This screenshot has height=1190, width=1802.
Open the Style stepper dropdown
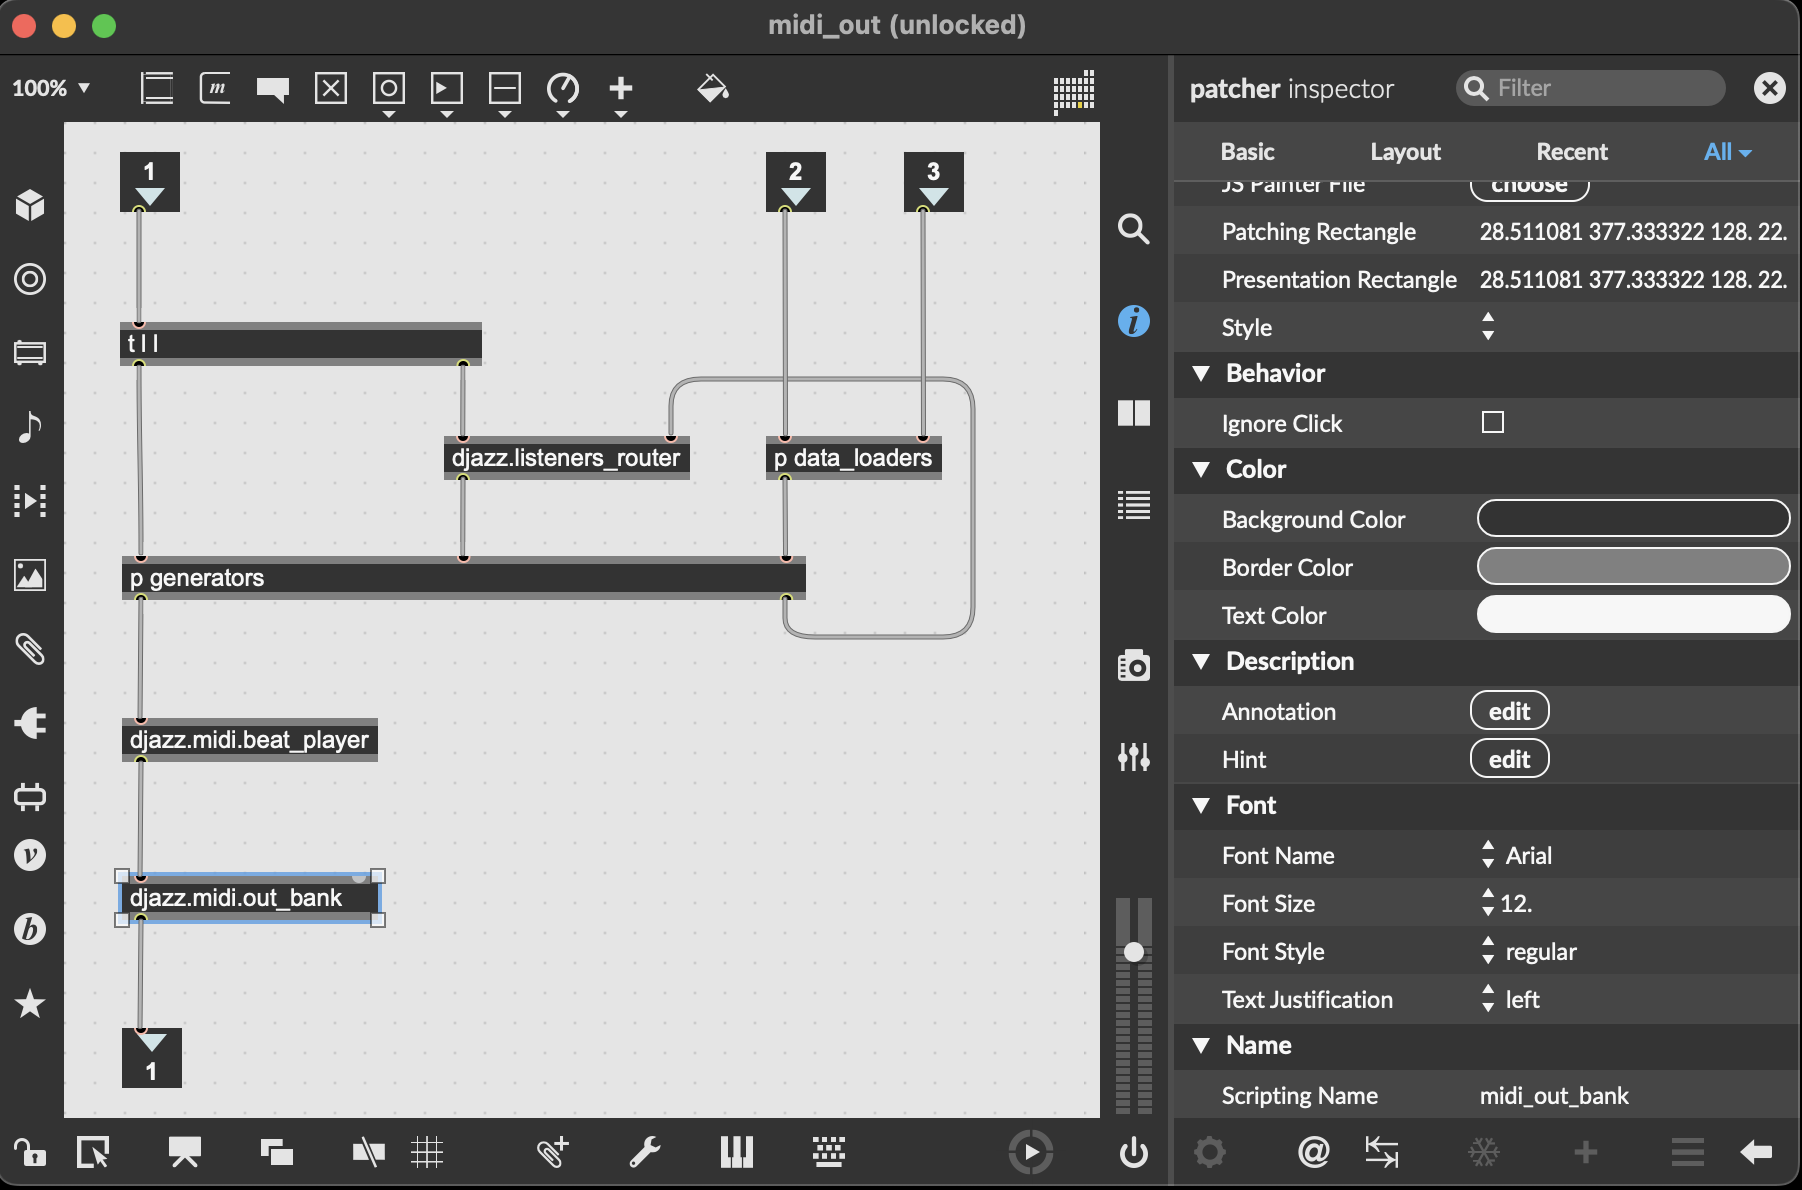click(1488, 327)
